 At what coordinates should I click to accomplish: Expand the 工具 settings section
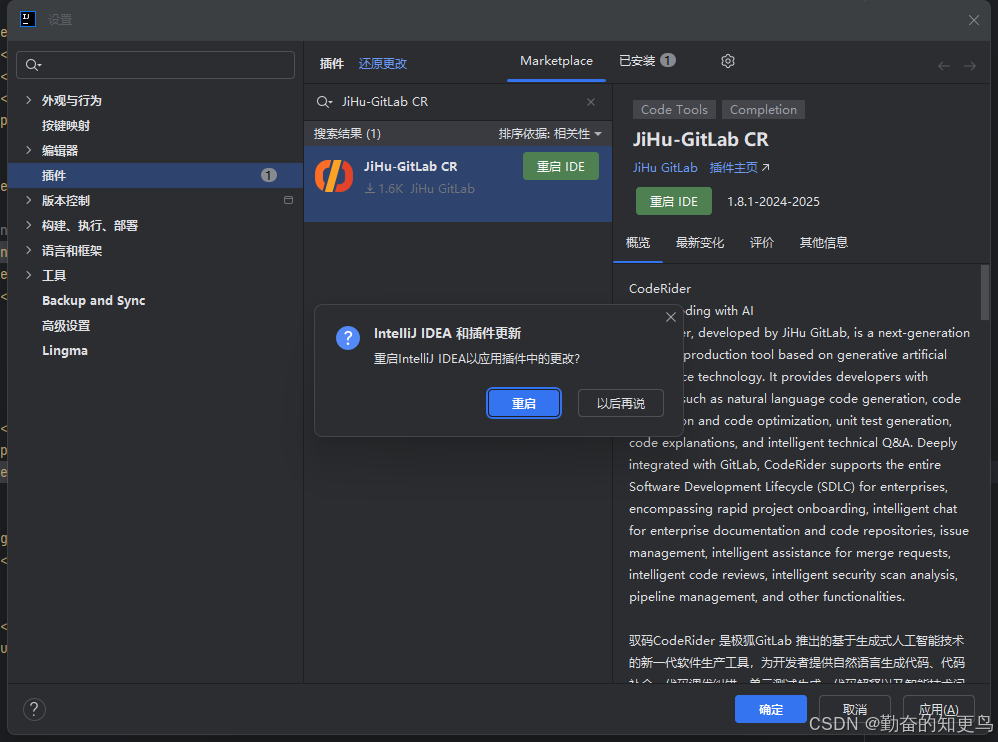click(x=28, y=275)
